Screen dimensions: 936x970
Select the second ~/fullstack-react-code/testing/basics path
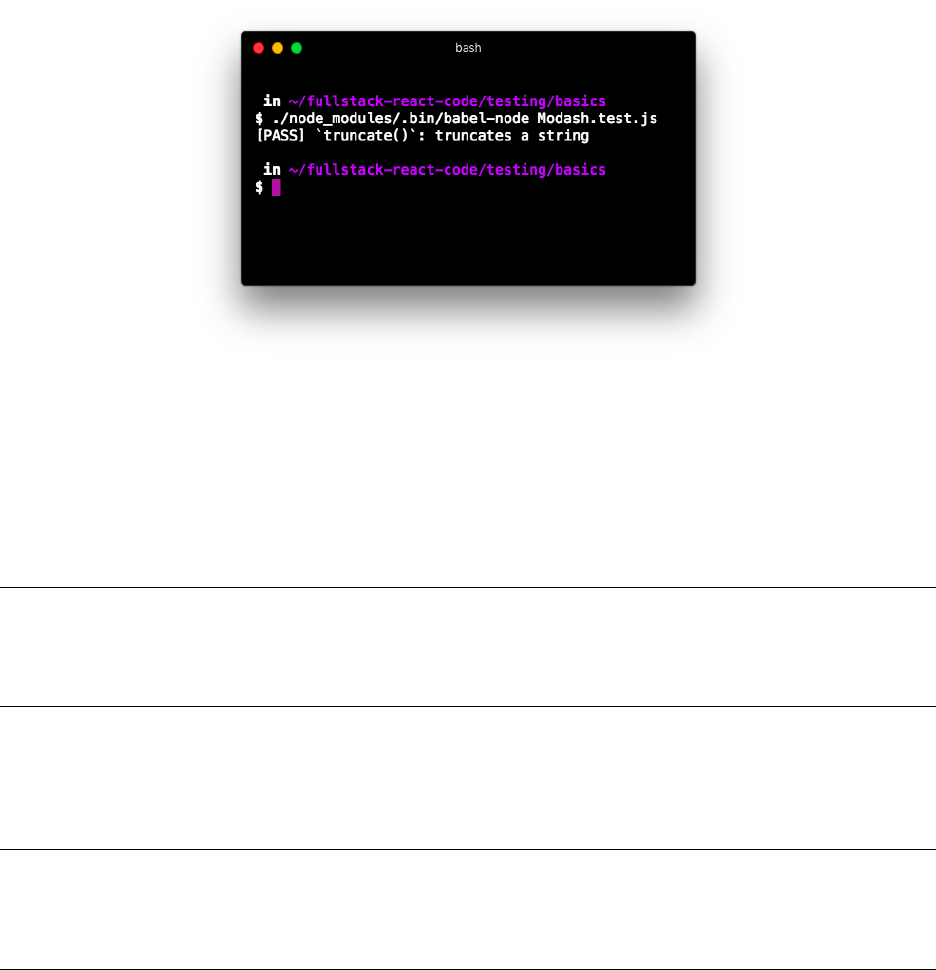coord(447,170)
